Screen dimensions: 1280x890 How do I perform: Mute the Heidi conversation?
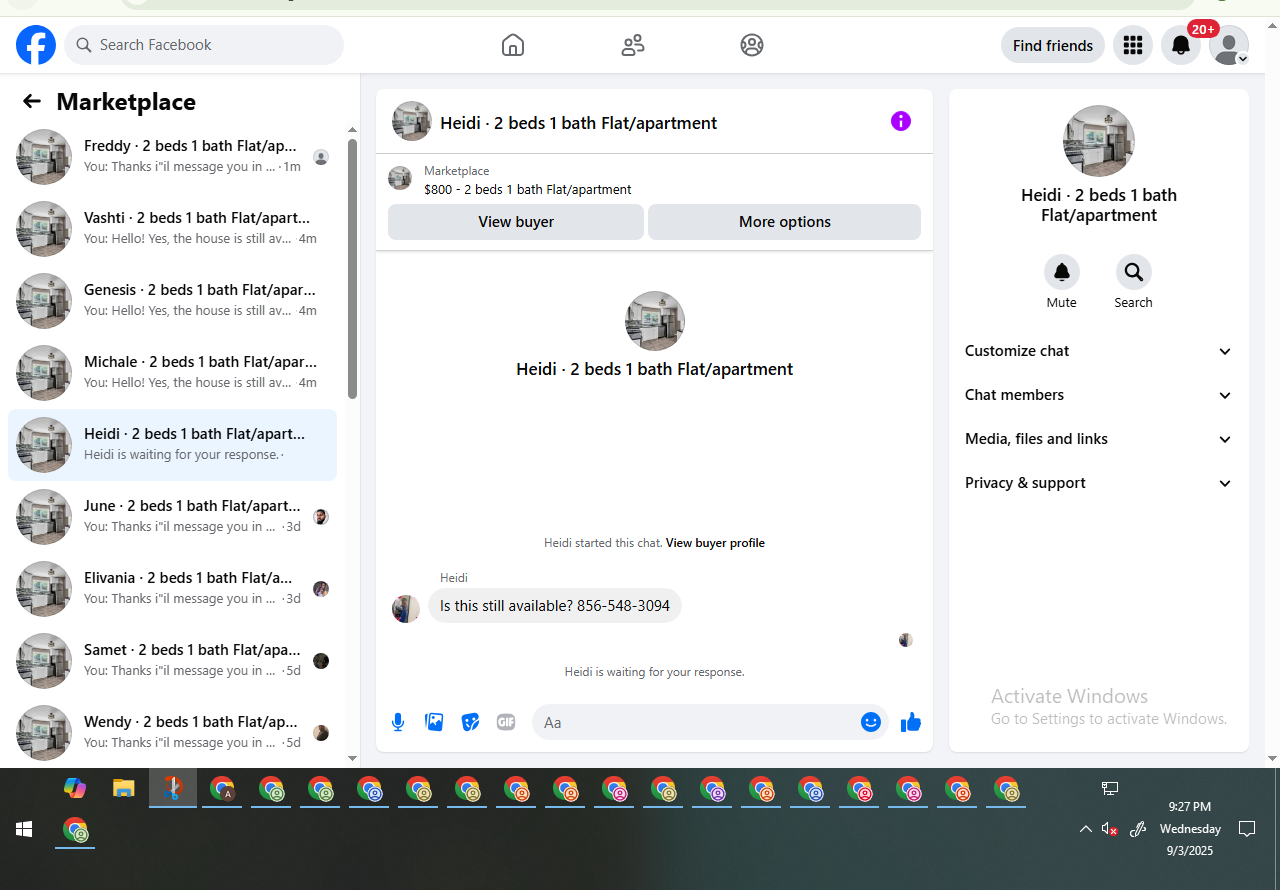(1062, 272)
